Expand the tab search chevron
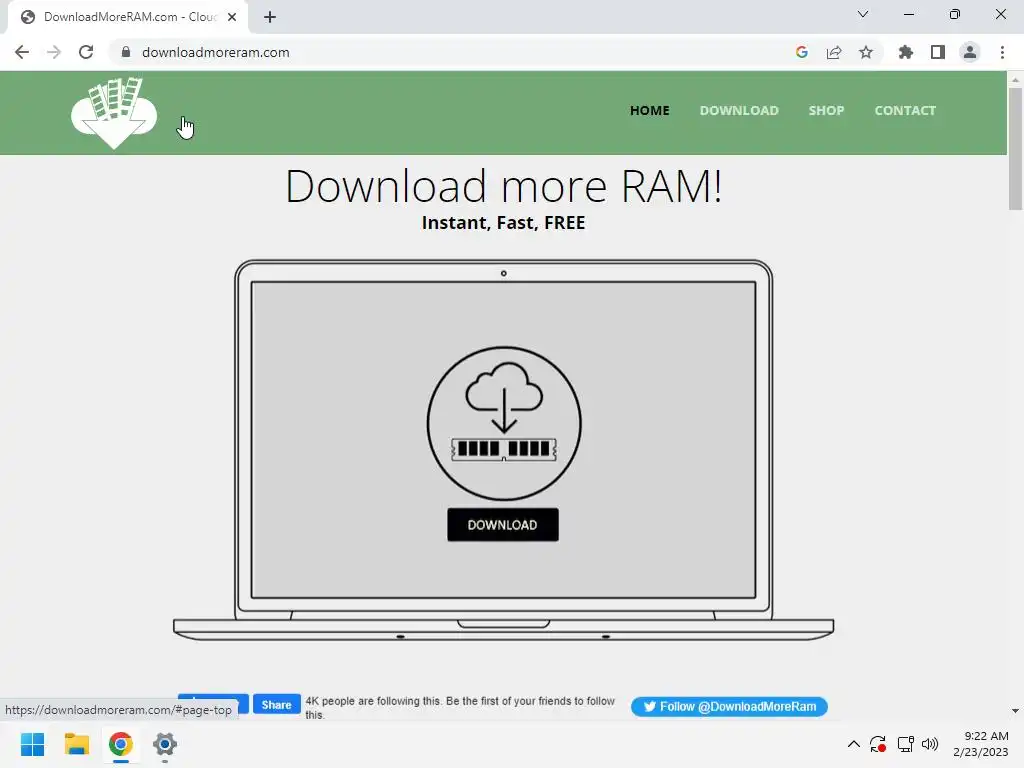The width and height of the screenshot is (1024, 768). pyautogui.click(x=863, y=14)
